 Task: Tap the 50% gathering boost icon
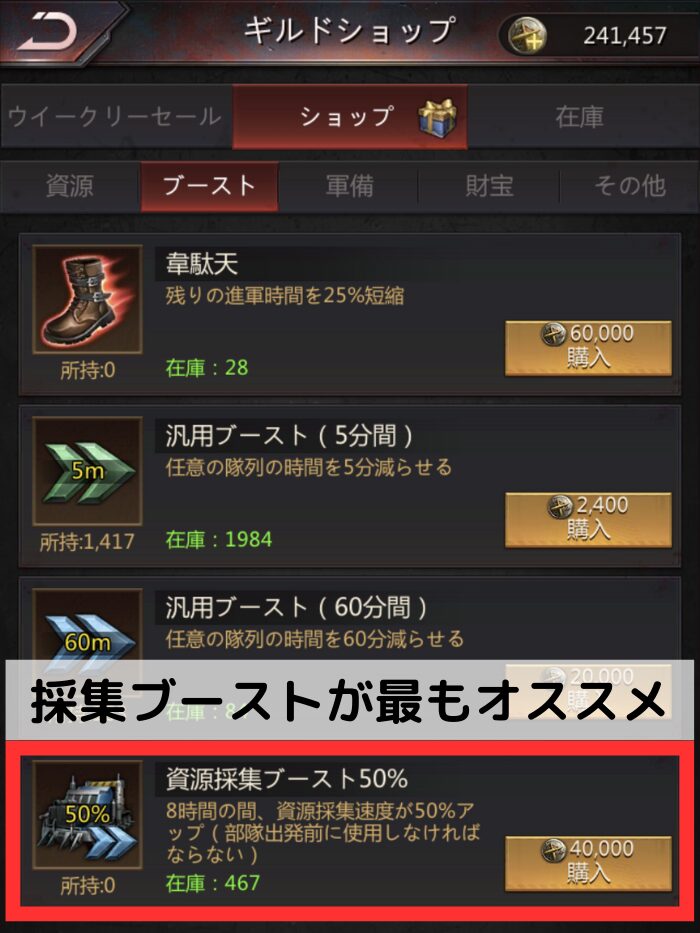pyautogui.click(x=88, y=815)
